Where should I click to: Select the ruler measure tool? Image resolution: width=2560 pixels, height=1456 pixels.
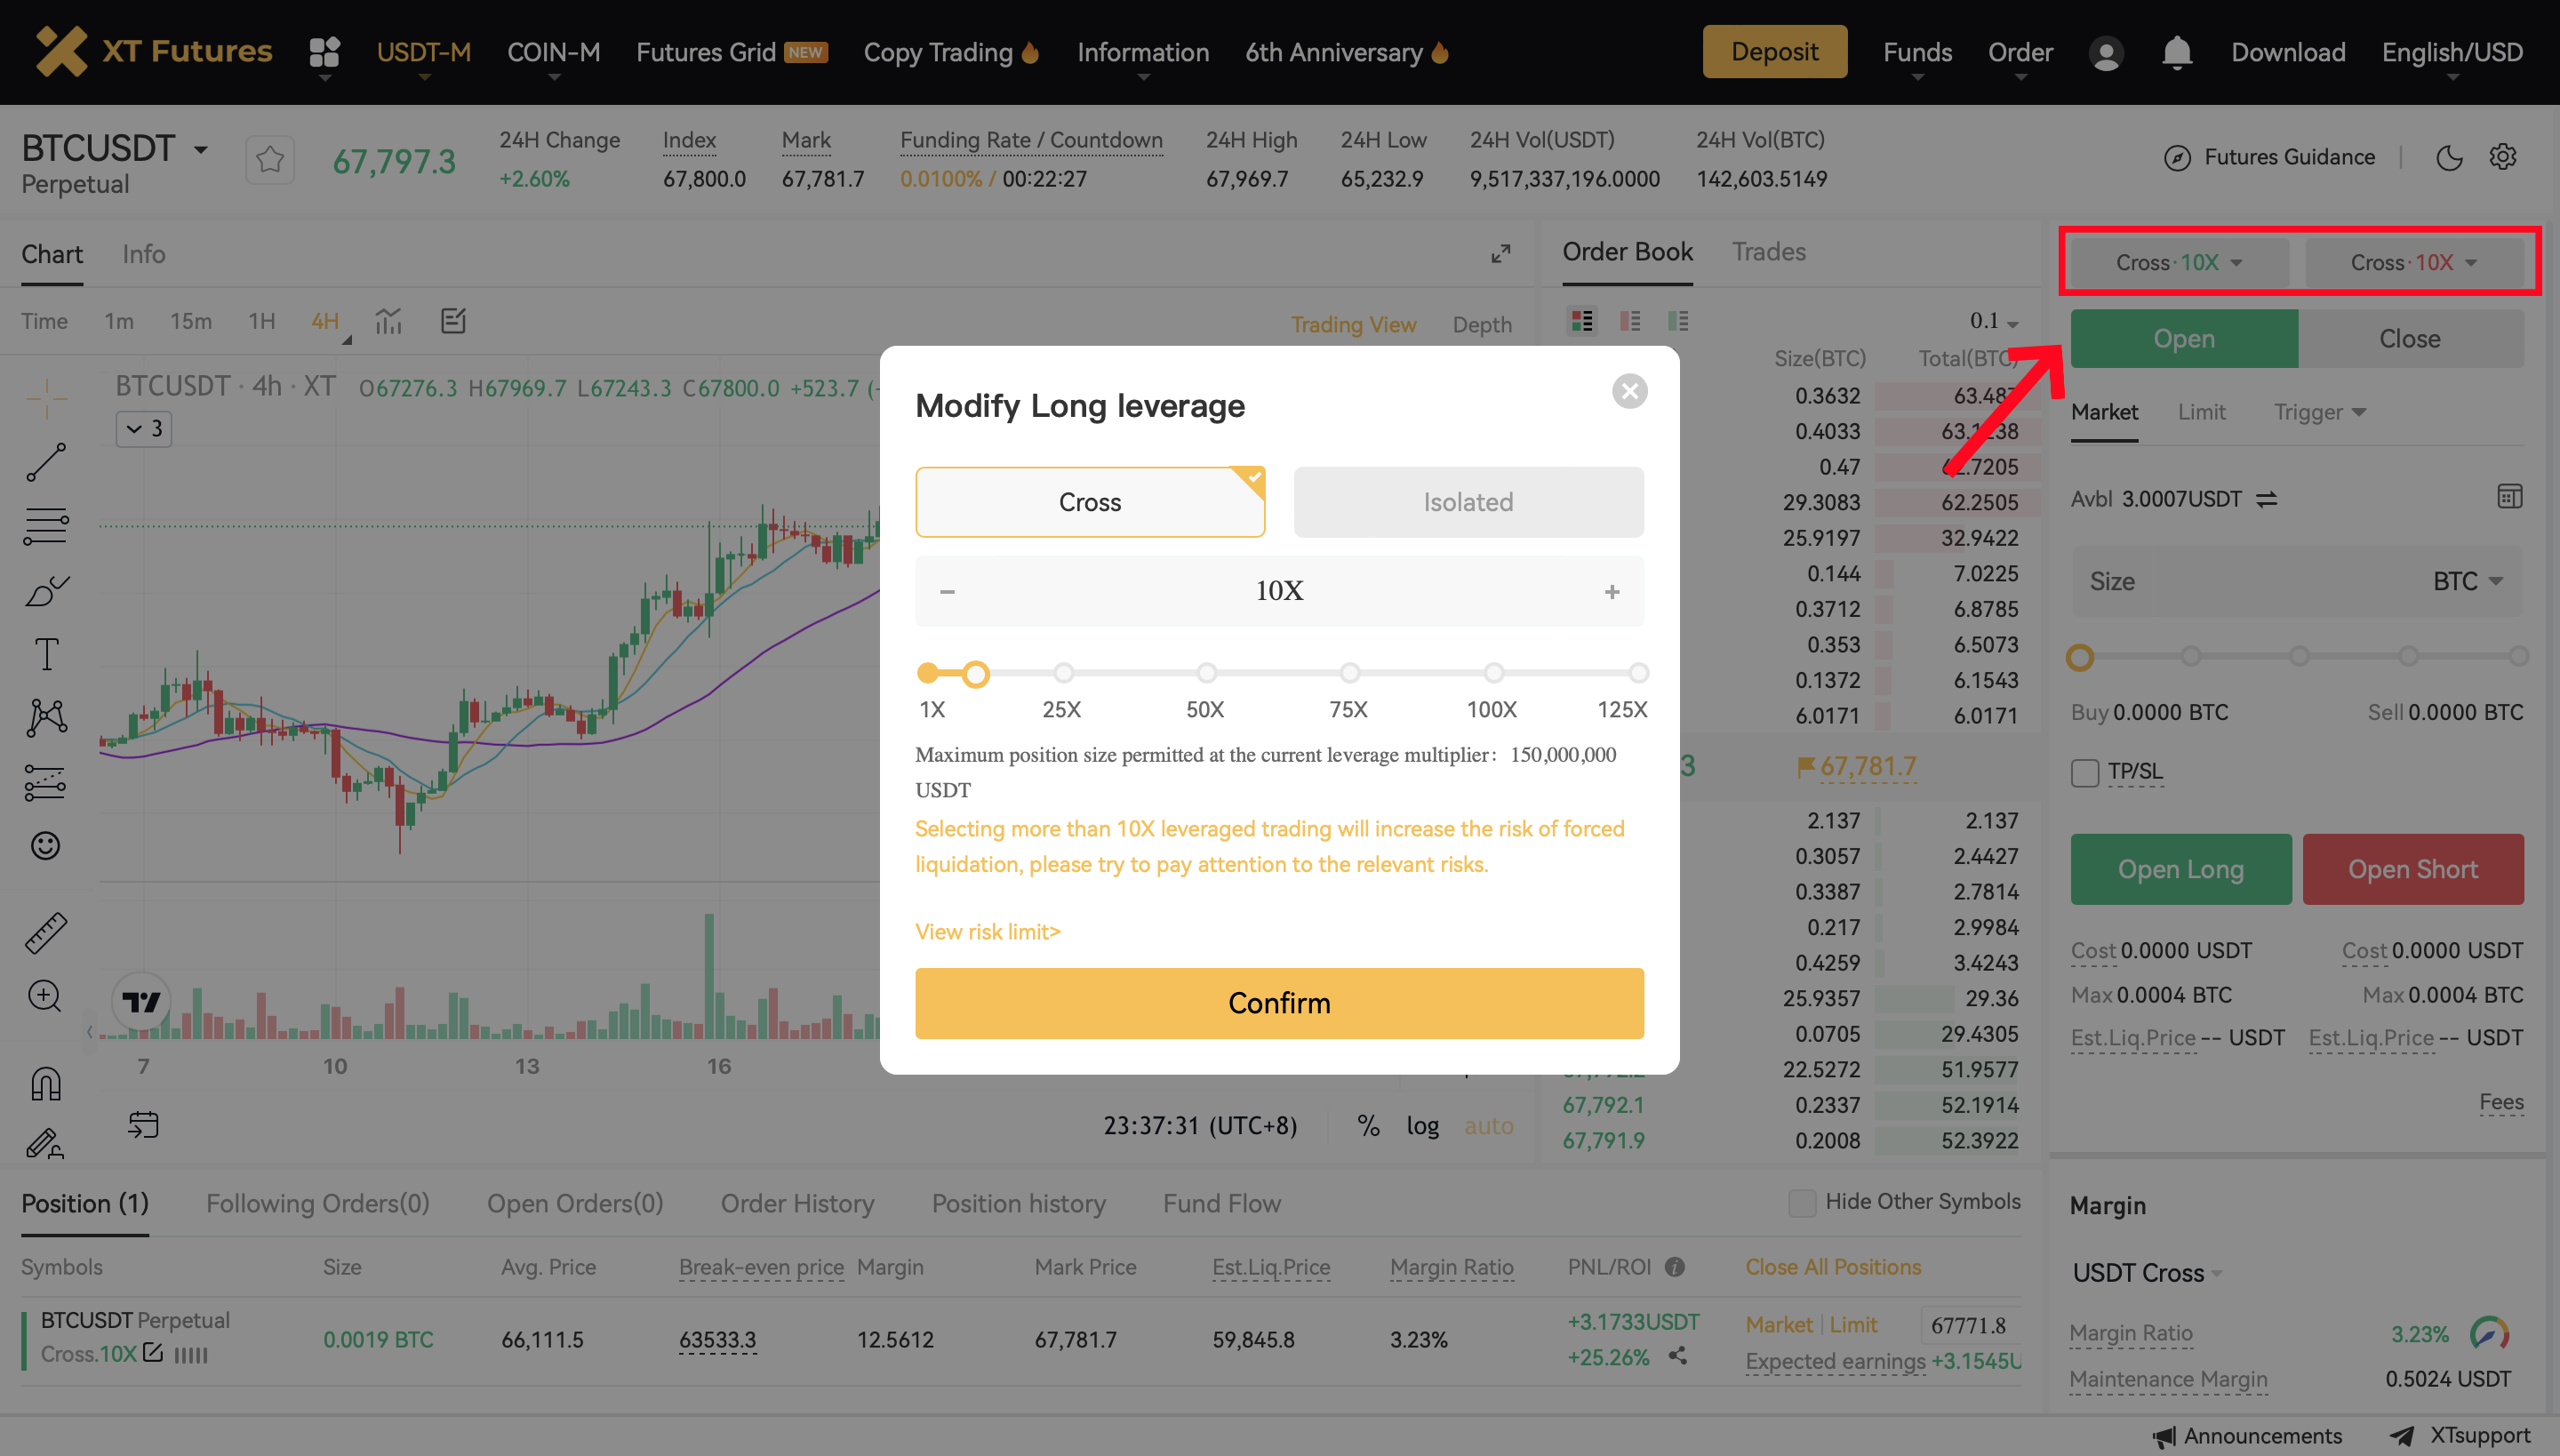tap(46, 932)
